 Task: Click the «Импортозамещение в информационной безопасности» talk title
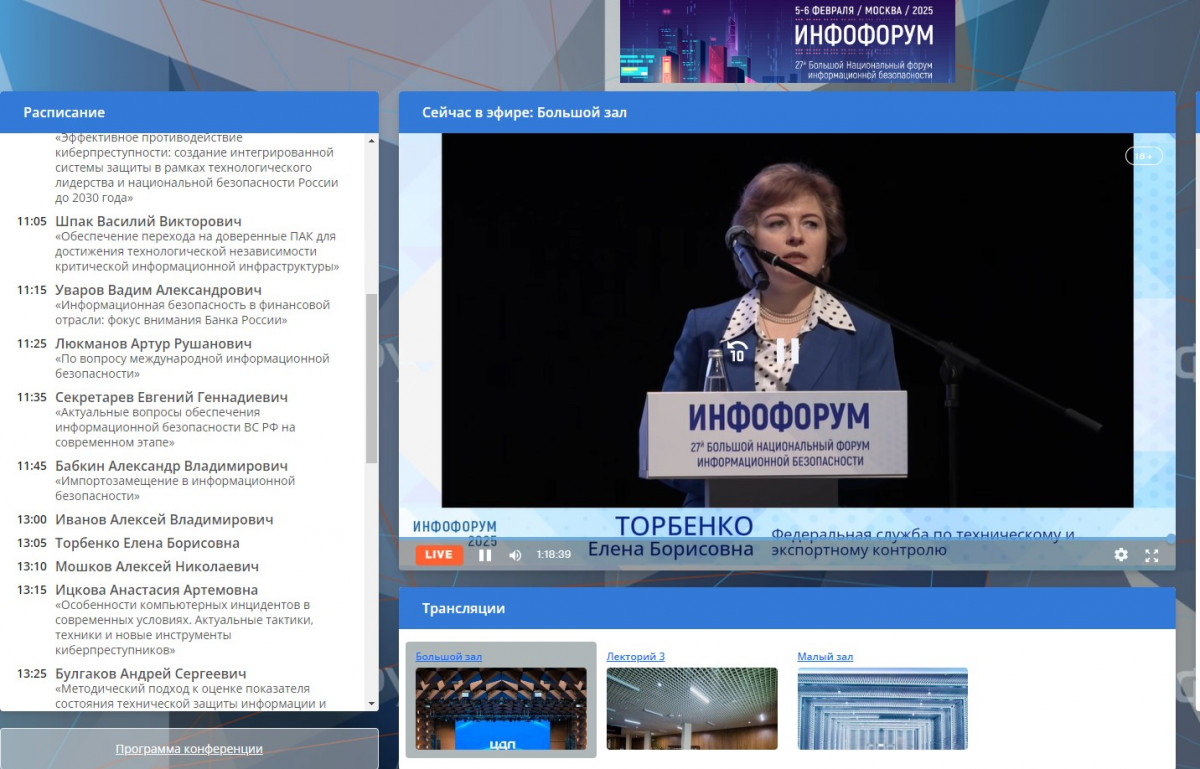pos(175,488)
